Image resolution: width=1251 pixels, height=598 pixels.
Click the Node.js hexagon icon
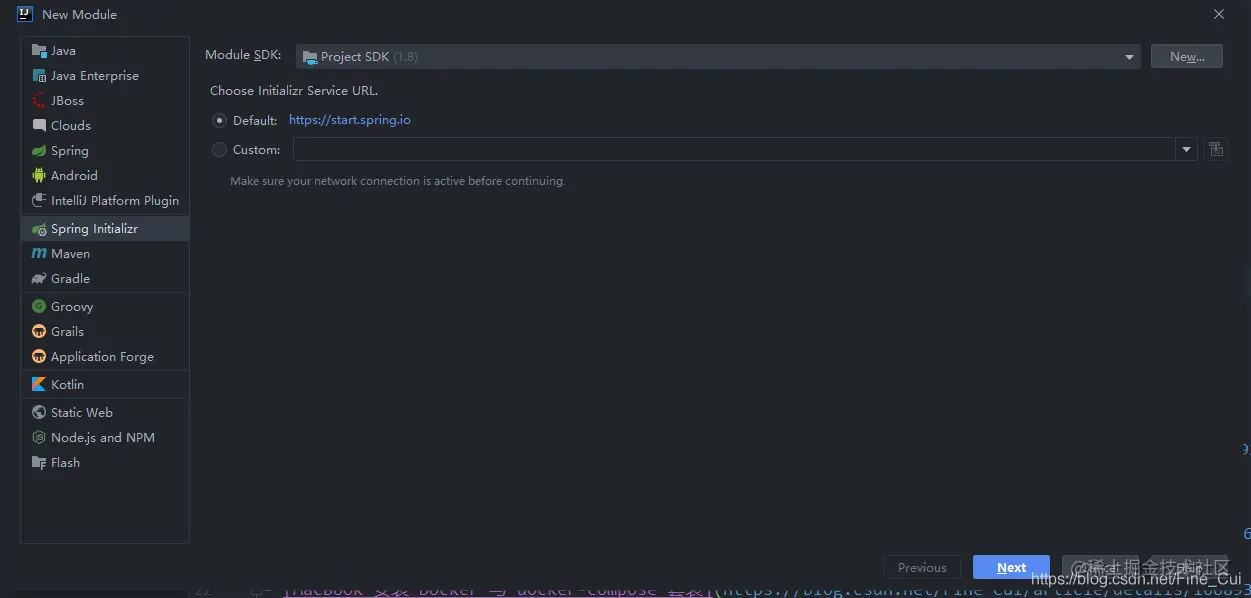[x=39, y=438]
